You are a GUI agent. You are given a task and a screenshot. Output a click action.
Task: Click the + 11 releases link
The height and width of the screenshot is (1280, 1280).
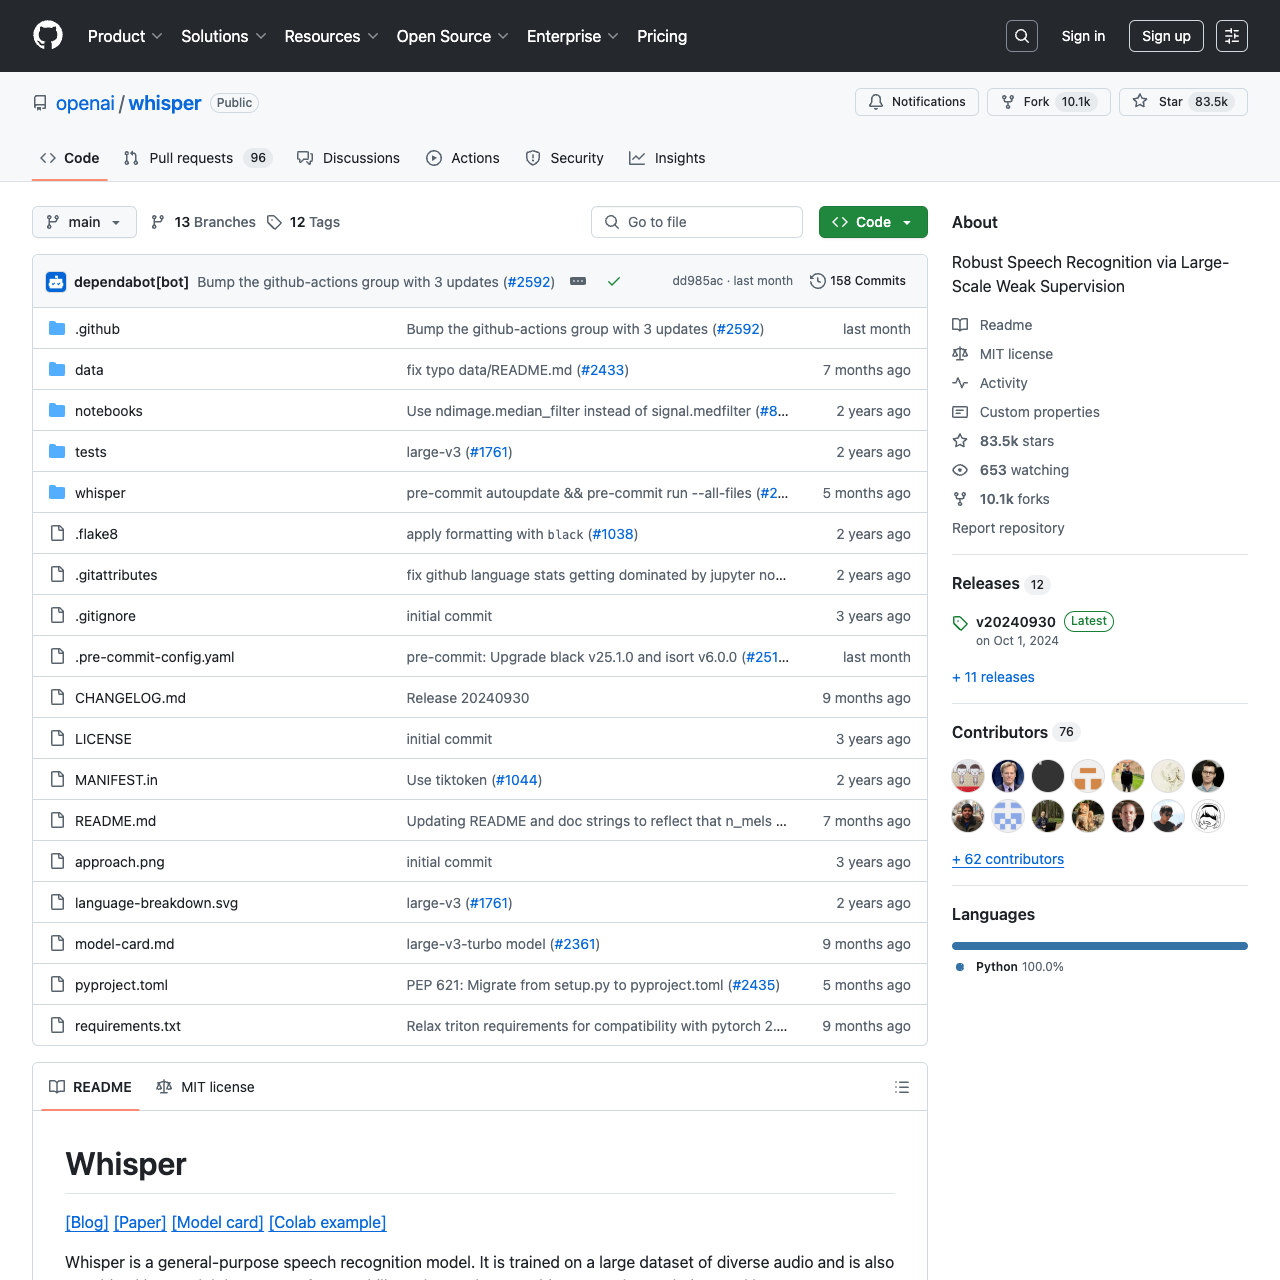993,677
